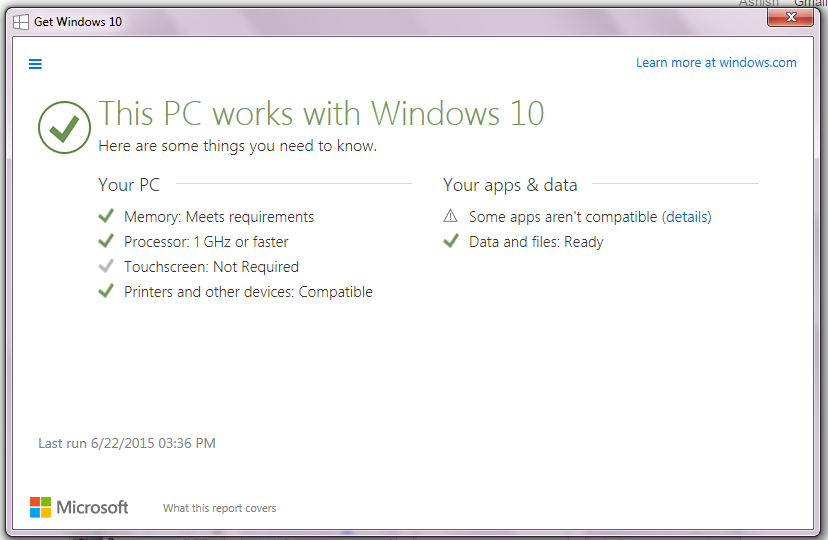Click Learn more at windows.com link
This screenshot has height=540, width=828.
[716, 63]
